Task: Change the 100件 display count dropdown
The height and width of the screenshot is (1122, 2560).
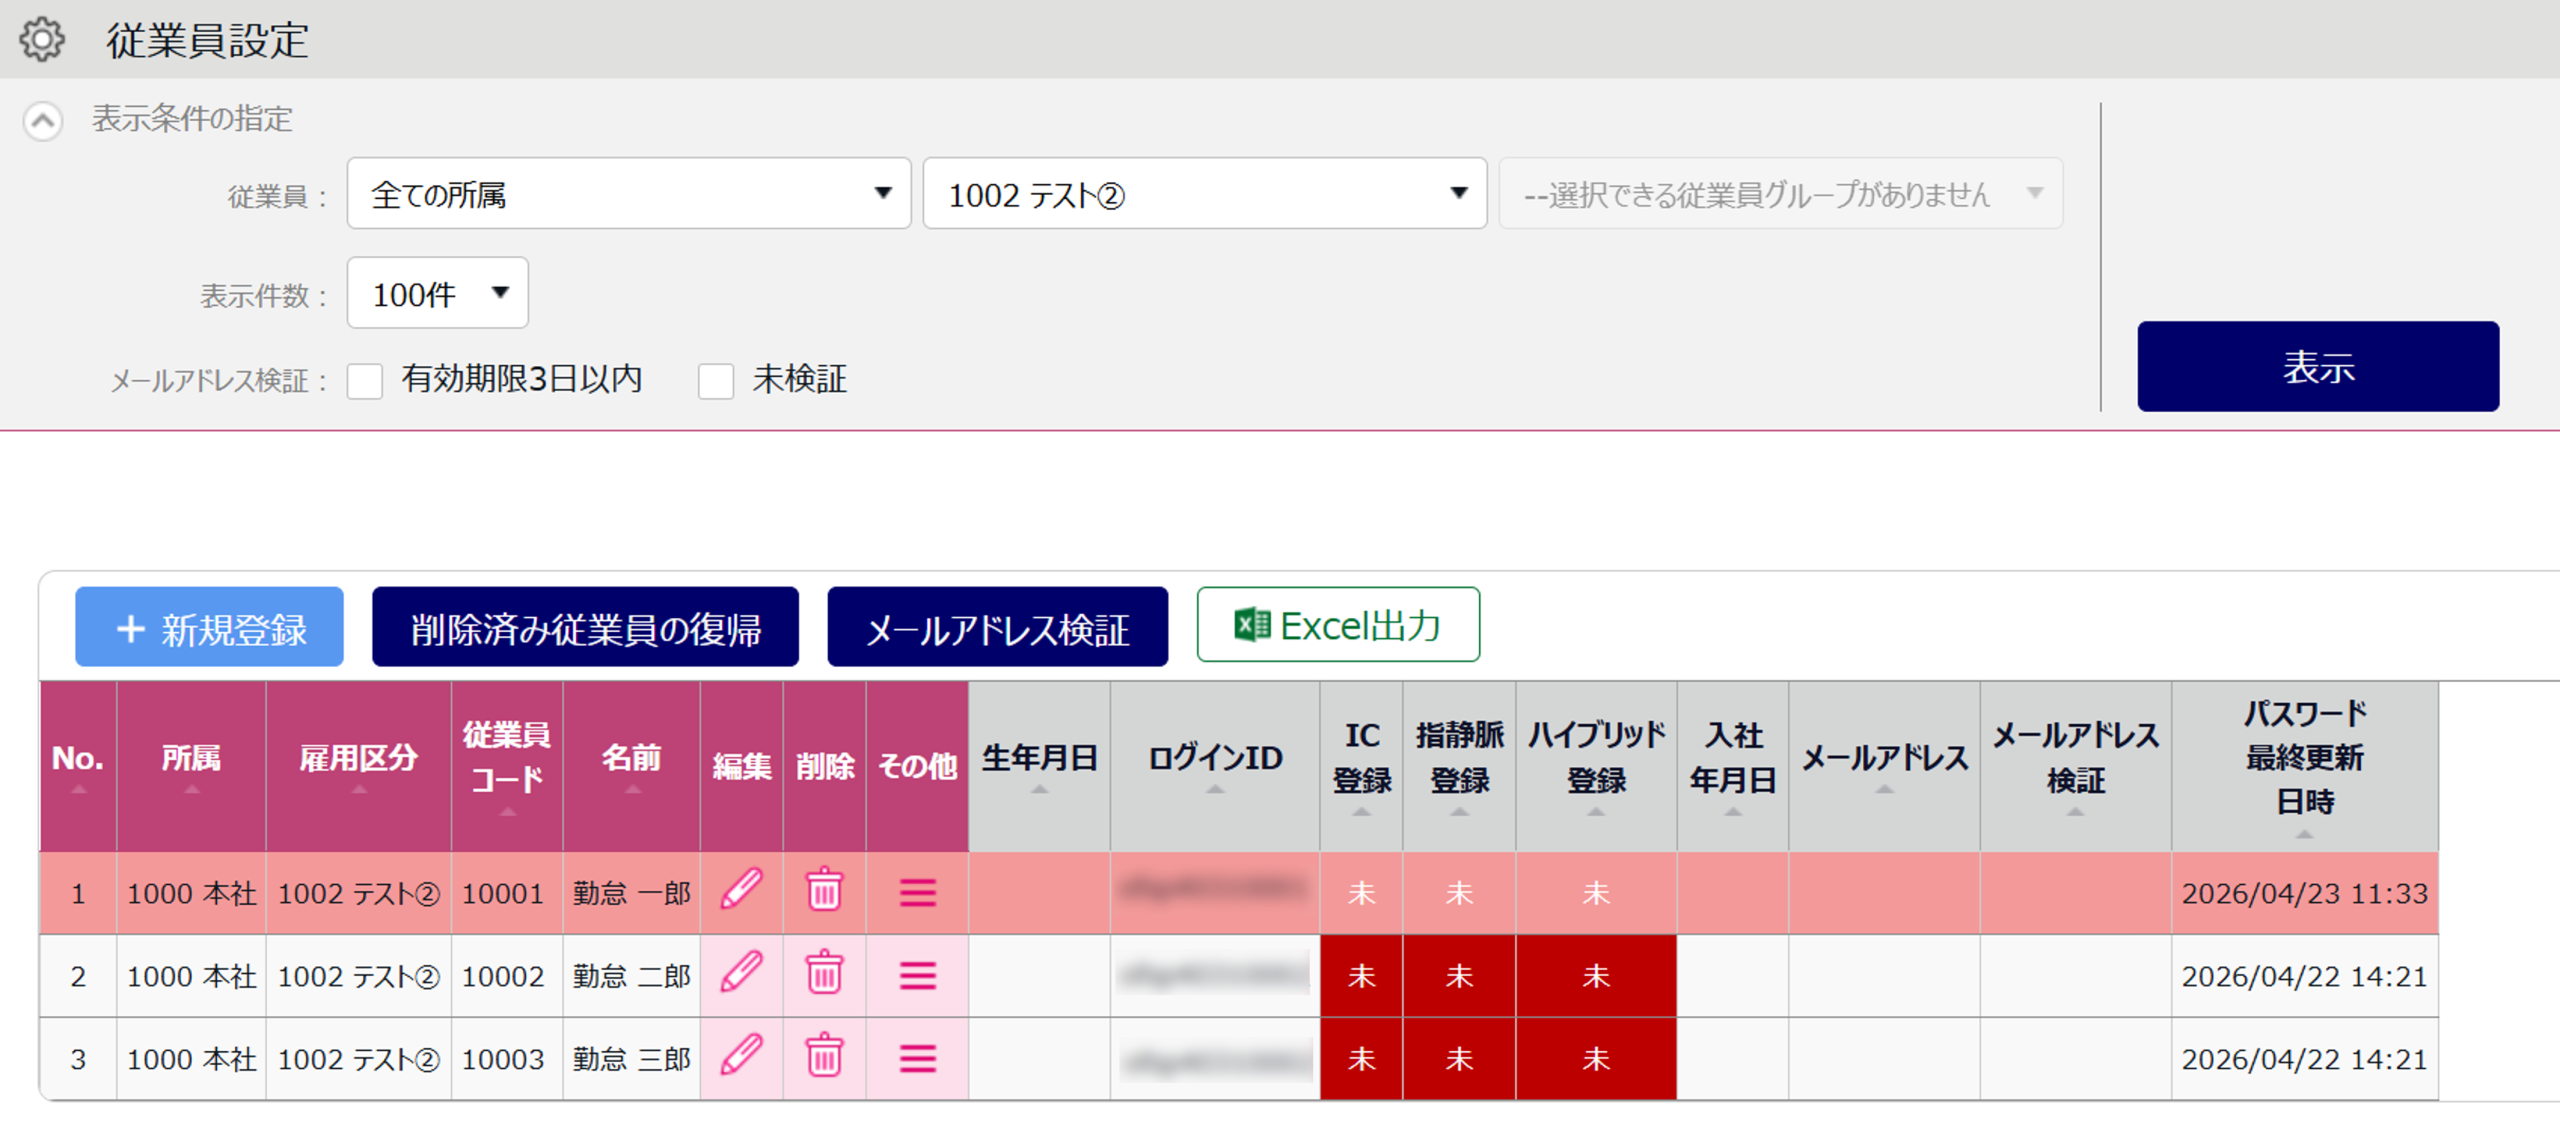Action: tap(437, 293)
